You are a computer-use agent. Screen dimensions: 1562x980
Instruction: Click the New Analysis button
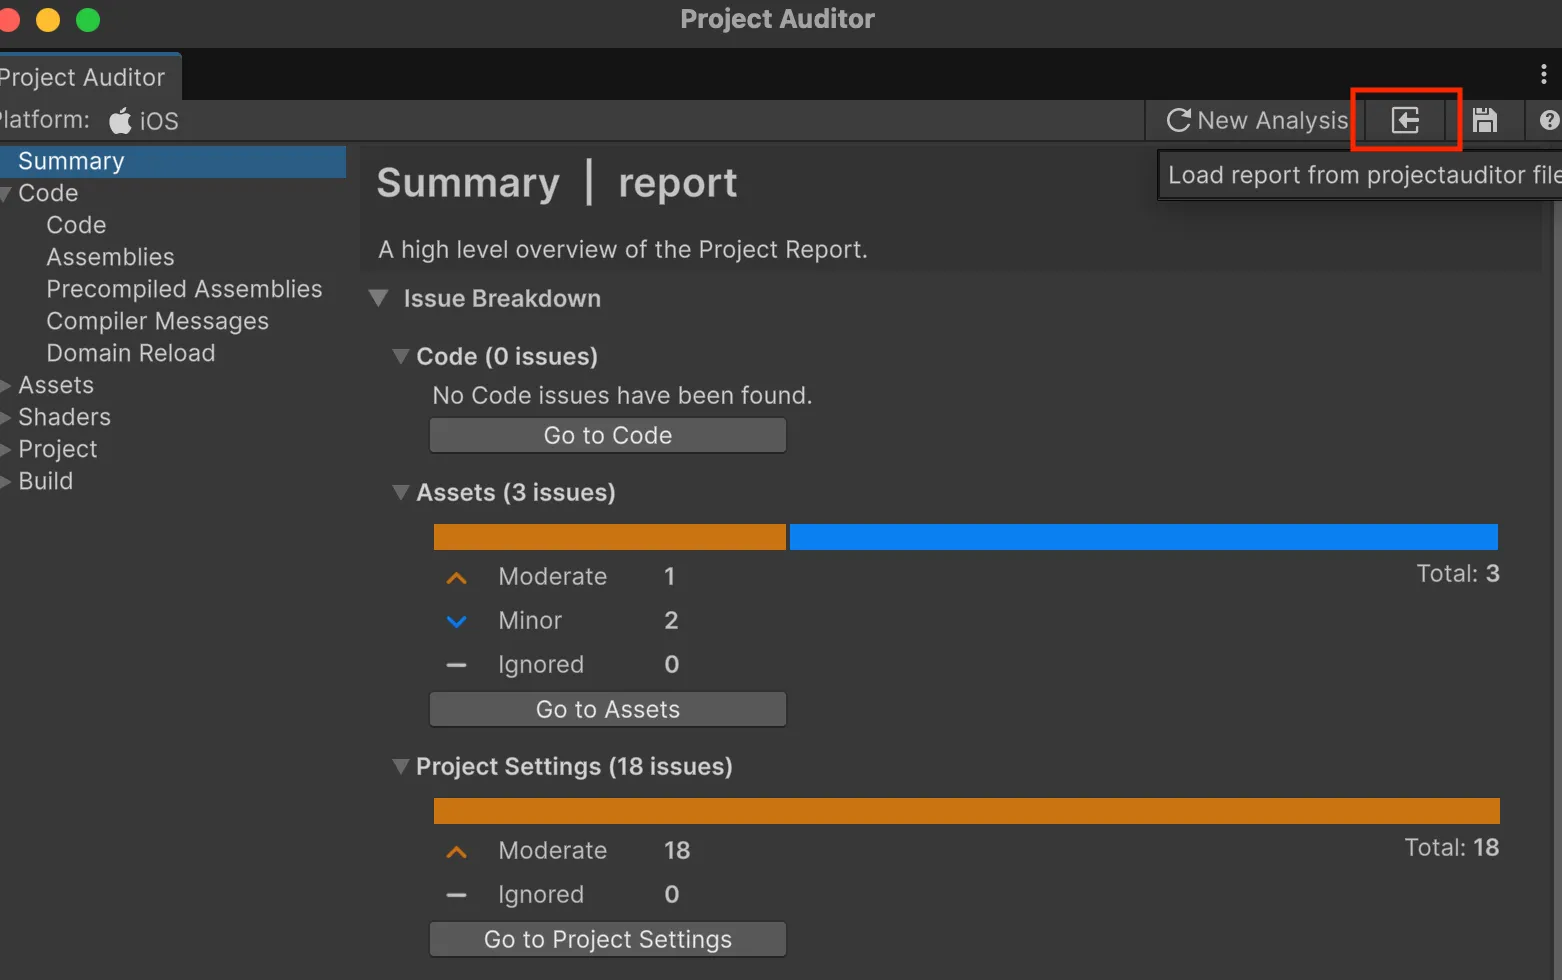pyautogui.click(x=1256, y=120)
